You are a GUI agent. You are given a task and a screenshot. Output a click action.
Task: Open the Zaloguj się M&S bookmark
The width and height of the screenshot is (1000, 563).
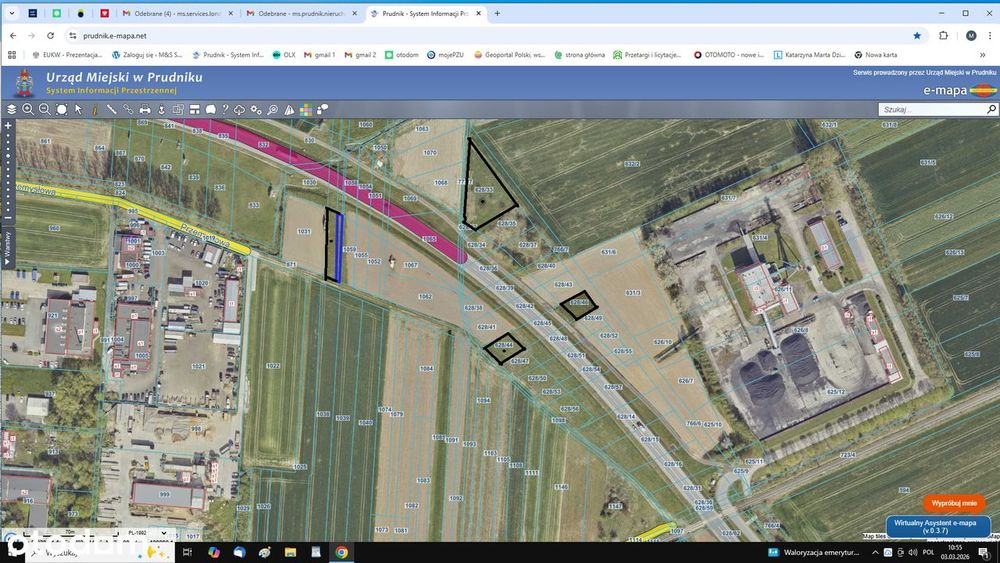point(147,55)
